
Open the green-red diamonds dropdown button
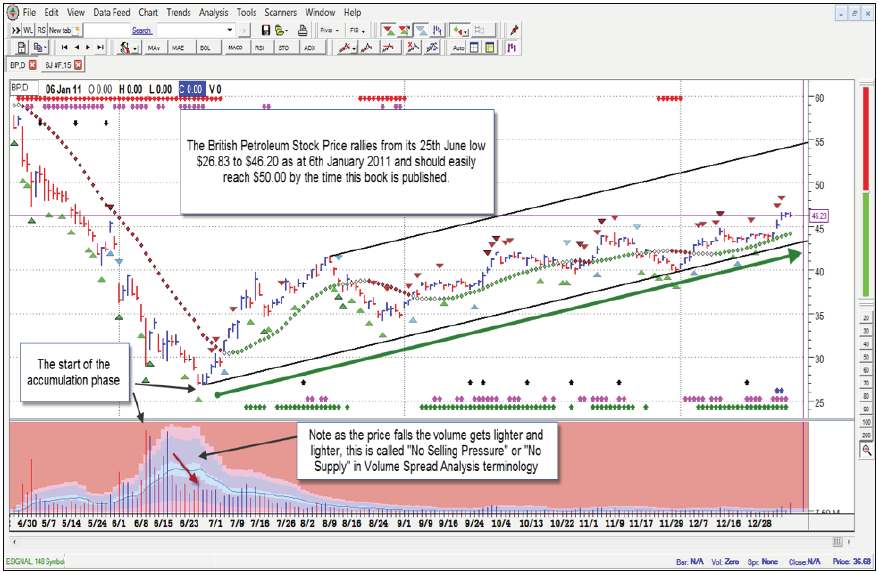pyautogui.click(x=461, y=30)
